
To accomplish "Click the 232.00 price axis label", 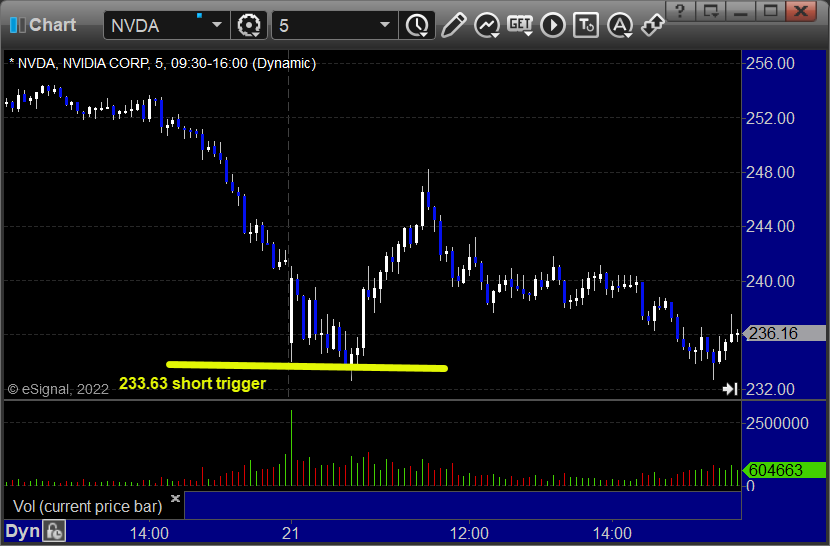I will 770,389.
